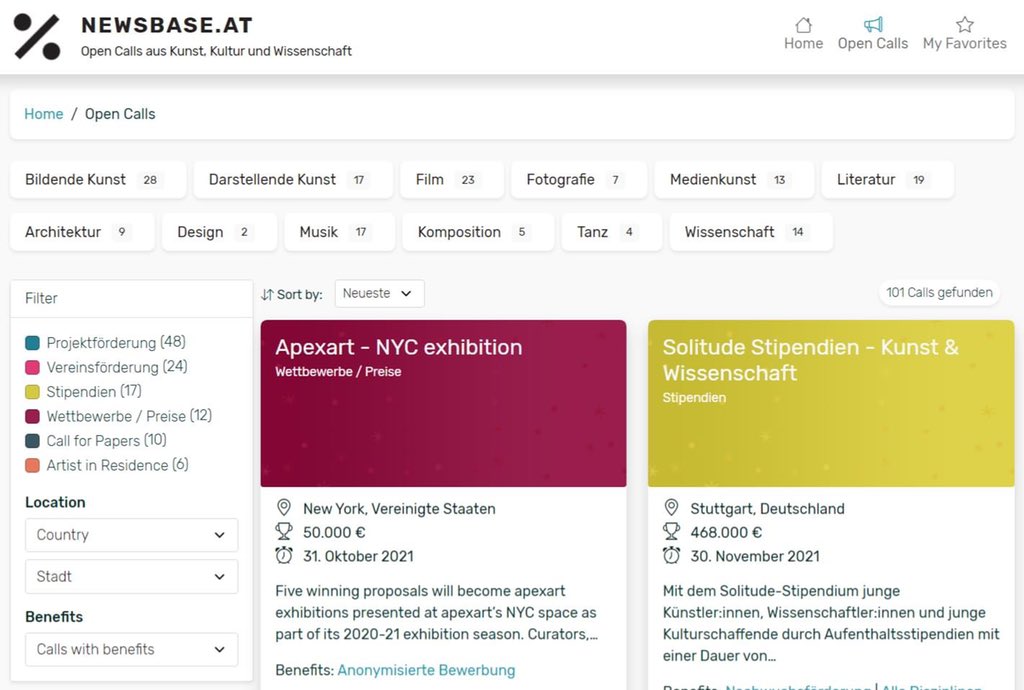Screen dimensions: 1024x690
Task: Toggle the Artist in Residence filter checkbox
Action: (x=32, y=465)
